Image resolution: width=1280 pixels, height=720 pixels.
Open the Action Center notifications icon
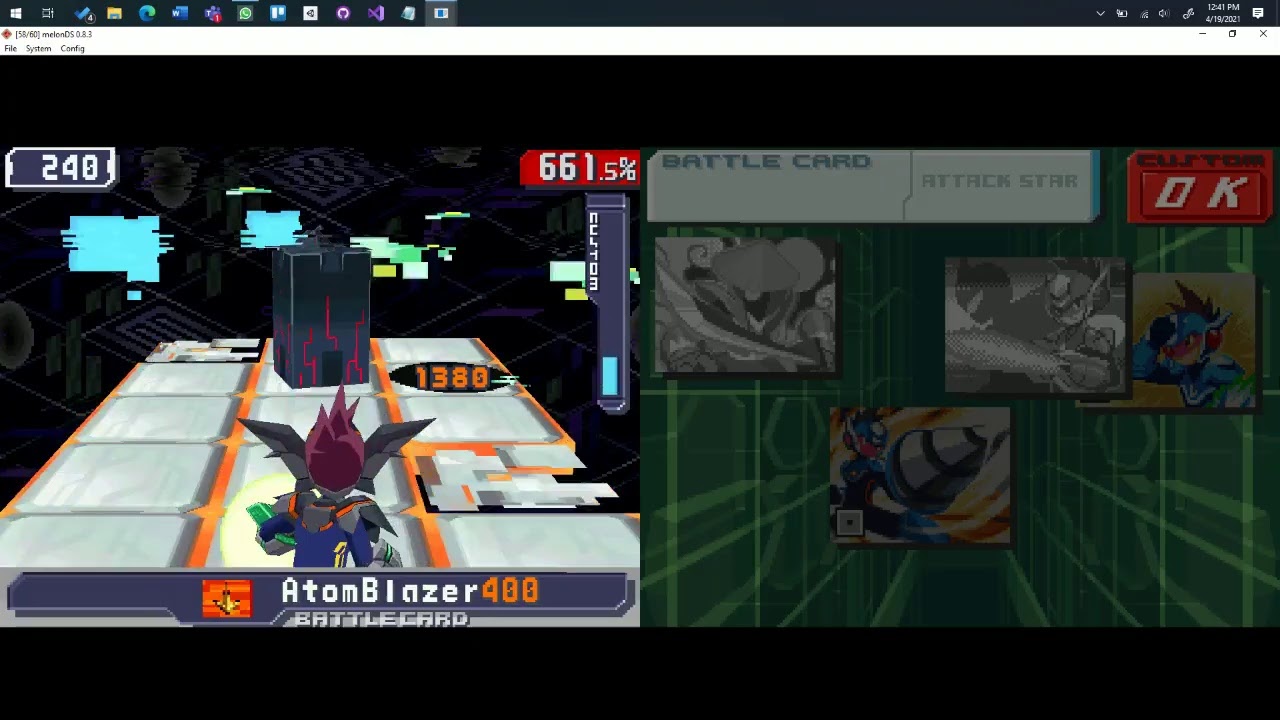click(x=1258, y=13)
